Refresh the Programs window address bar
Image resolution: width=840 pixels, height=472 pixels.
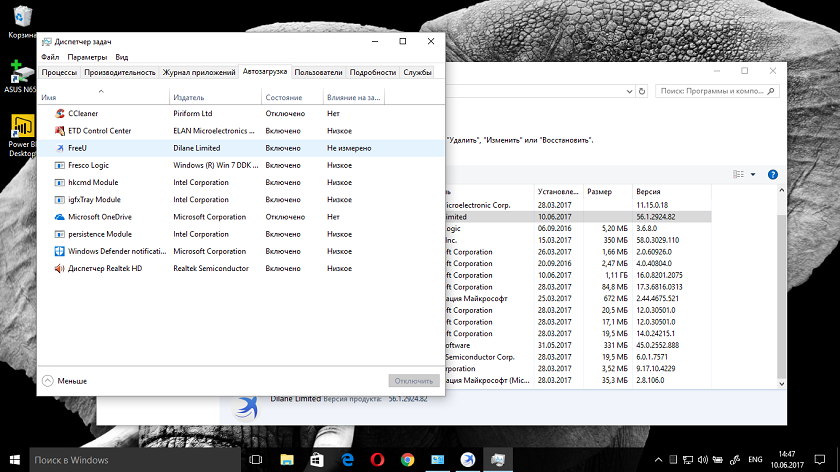click(642, 91)
